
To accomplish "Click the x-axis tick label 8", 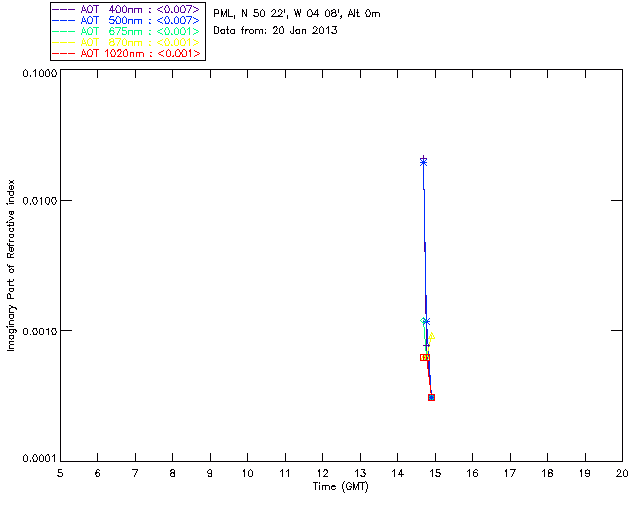I will 173,473.
